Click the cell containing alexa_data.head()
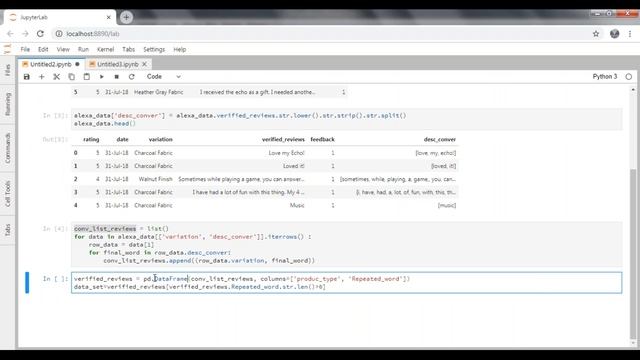This screenshot has width=640, height=360. (347, 120)
